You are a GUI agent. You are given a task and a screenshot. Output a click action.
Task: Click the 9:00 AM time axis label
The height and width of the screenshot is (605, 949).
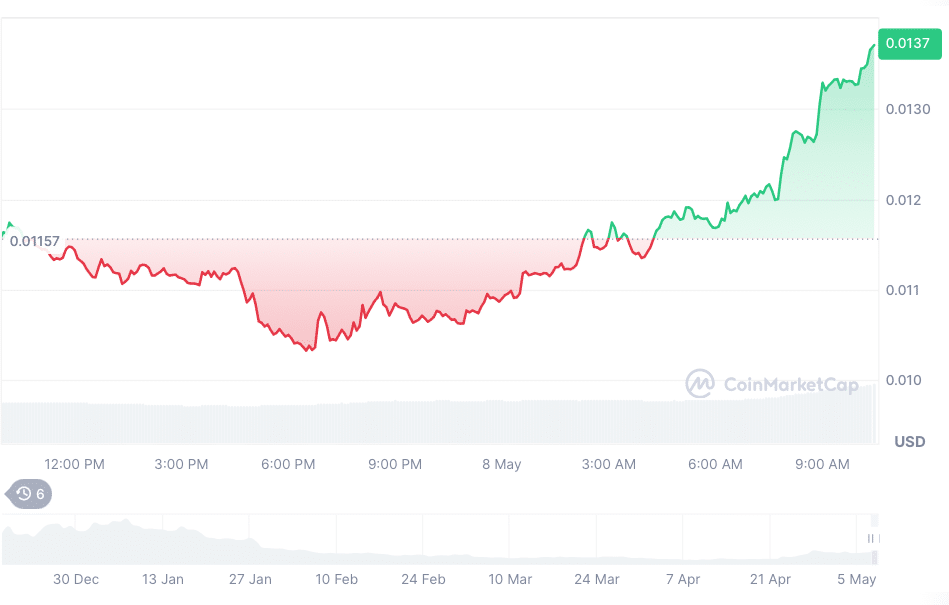pos(822,464)
